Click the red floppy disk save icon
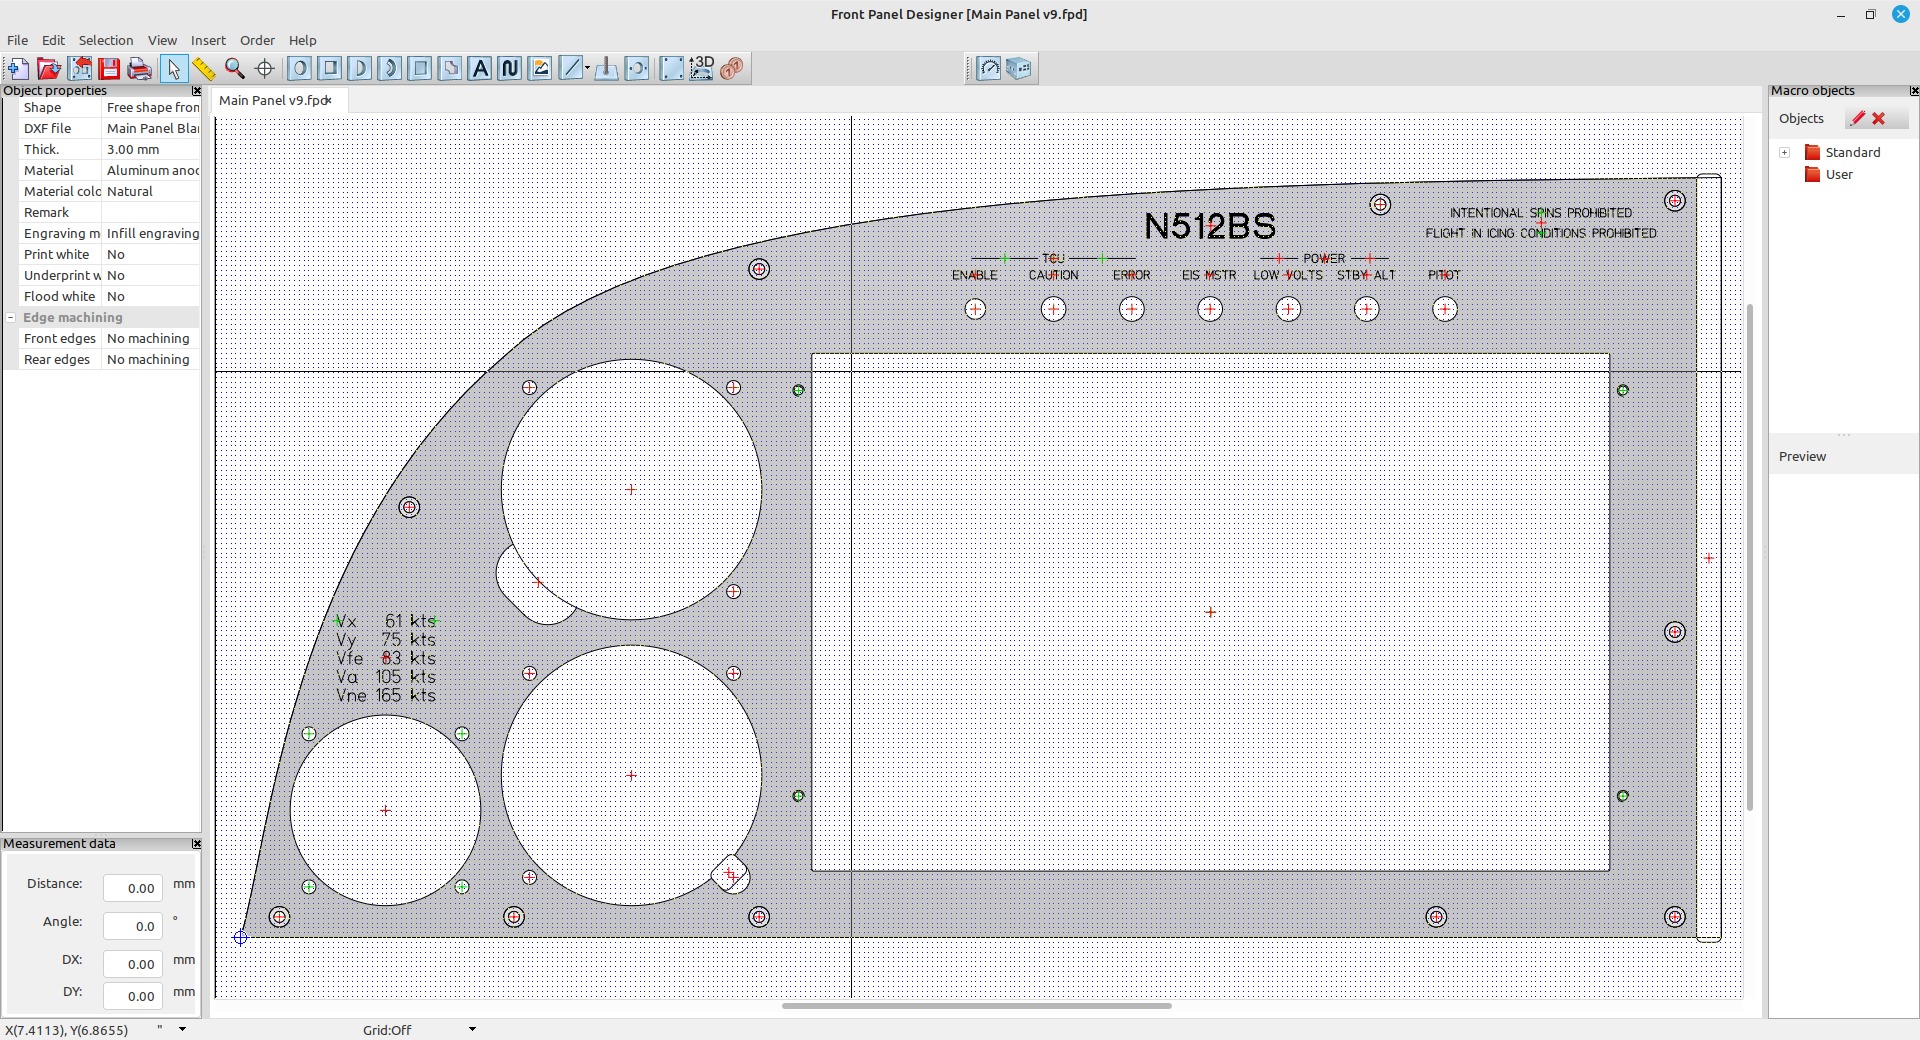 coord(110,68)
